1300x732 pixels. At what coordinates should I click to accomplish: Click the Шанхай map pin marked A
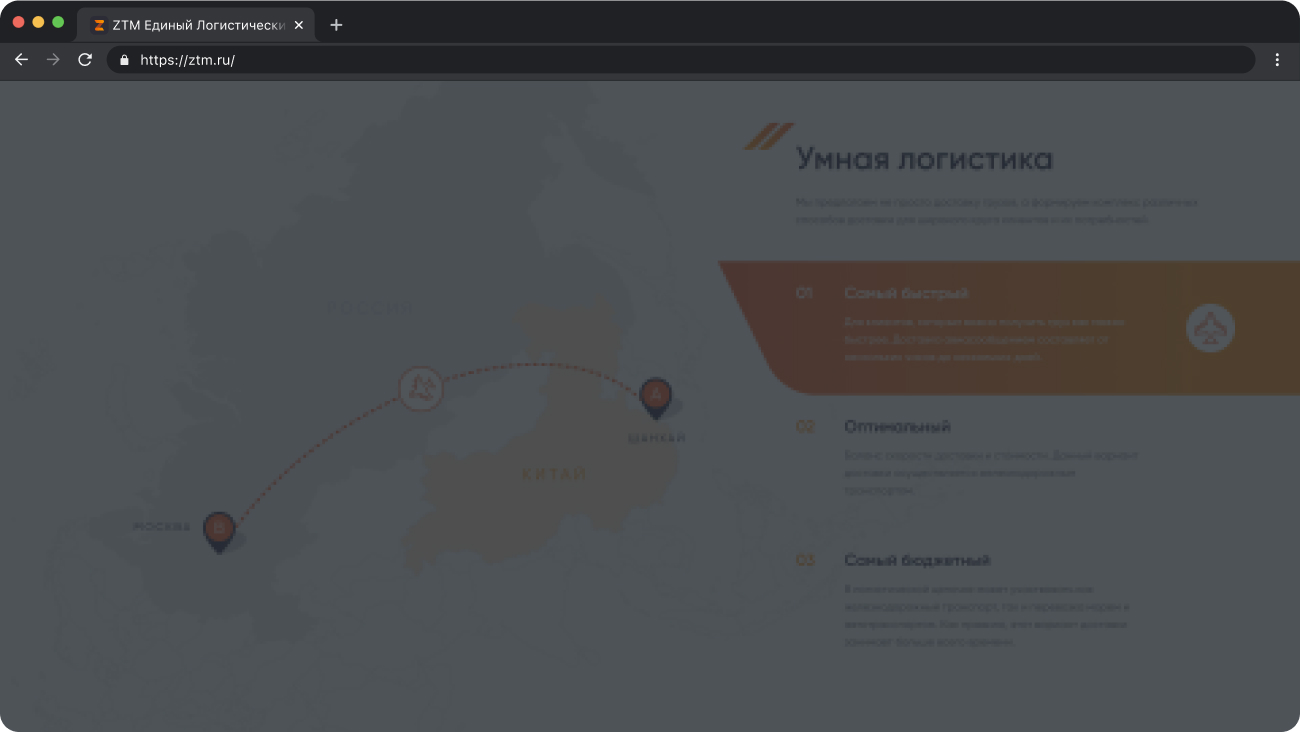pos(656,397)
